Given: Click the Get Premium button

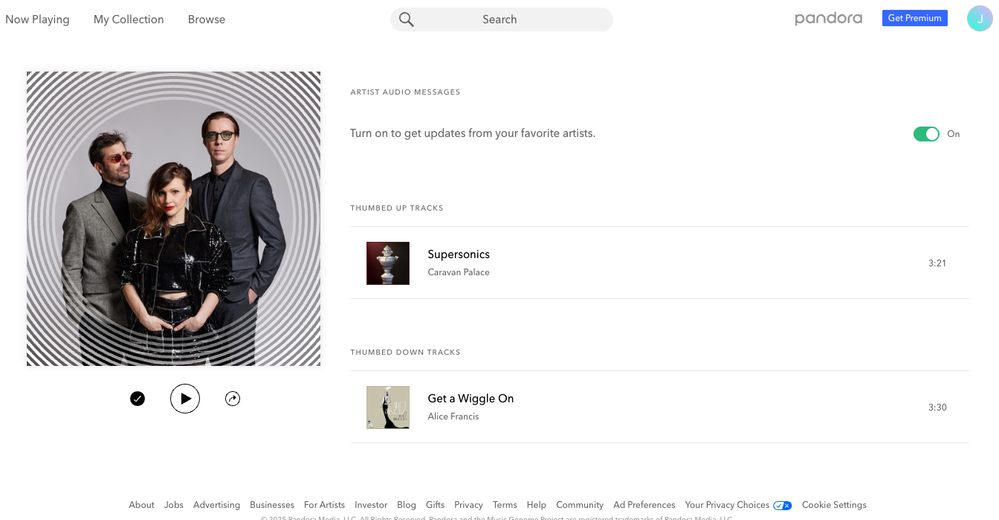Looking at the screenshot, I should click(914, 18).
